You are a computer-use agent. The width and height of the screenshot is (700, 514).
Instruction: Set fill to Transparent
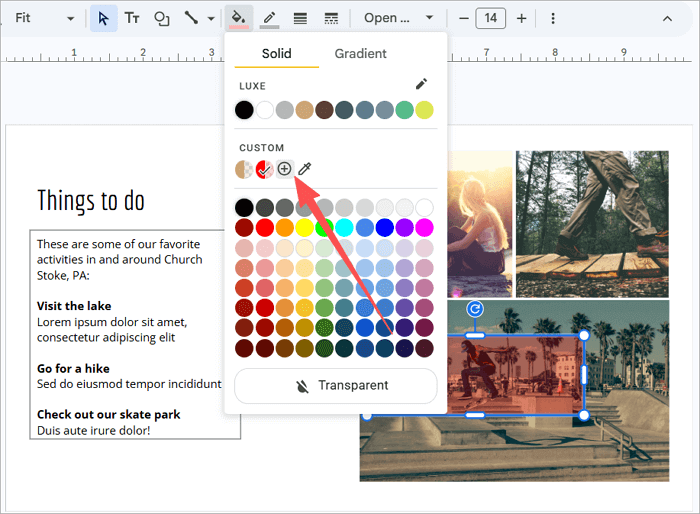336,385
